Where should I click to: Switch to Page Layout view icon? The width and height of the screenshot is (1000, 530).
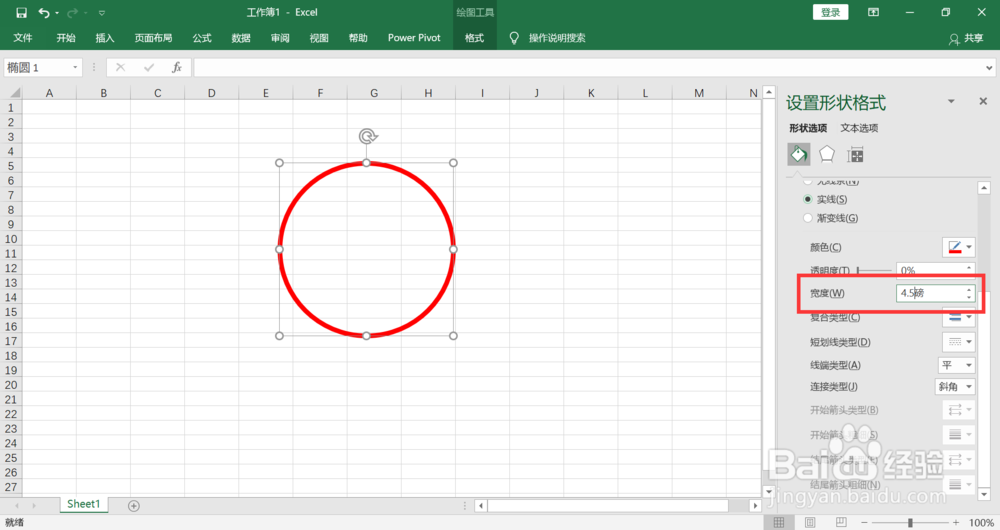tap(810, 522)
